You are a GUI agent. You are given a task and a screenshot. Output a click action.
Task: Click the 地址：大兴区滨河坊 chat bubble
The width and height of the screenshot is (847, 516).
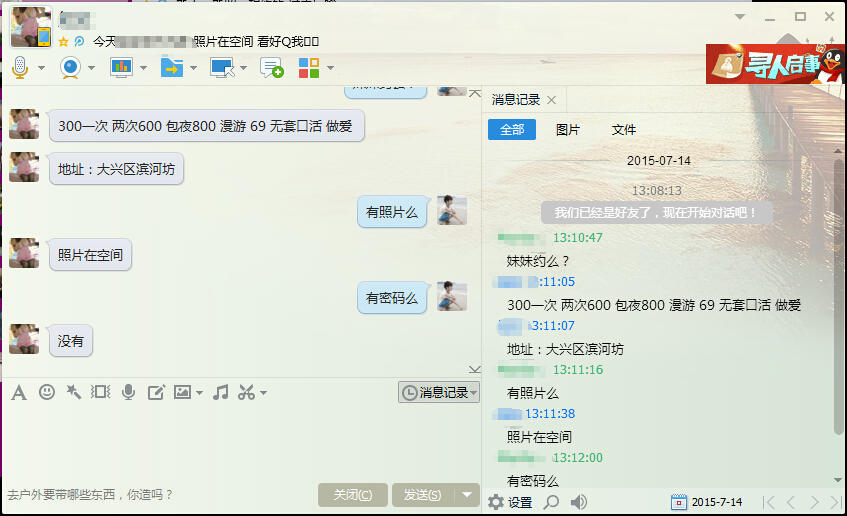point(117,169)
